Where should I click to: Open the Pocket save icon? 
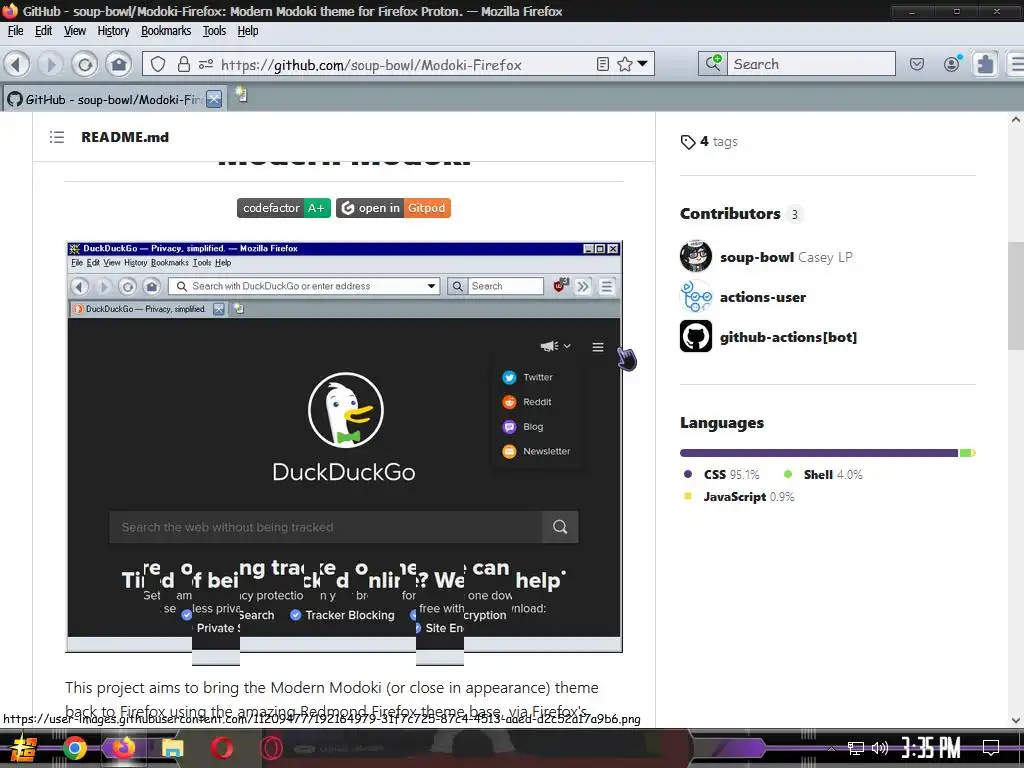tap(917, 64)
